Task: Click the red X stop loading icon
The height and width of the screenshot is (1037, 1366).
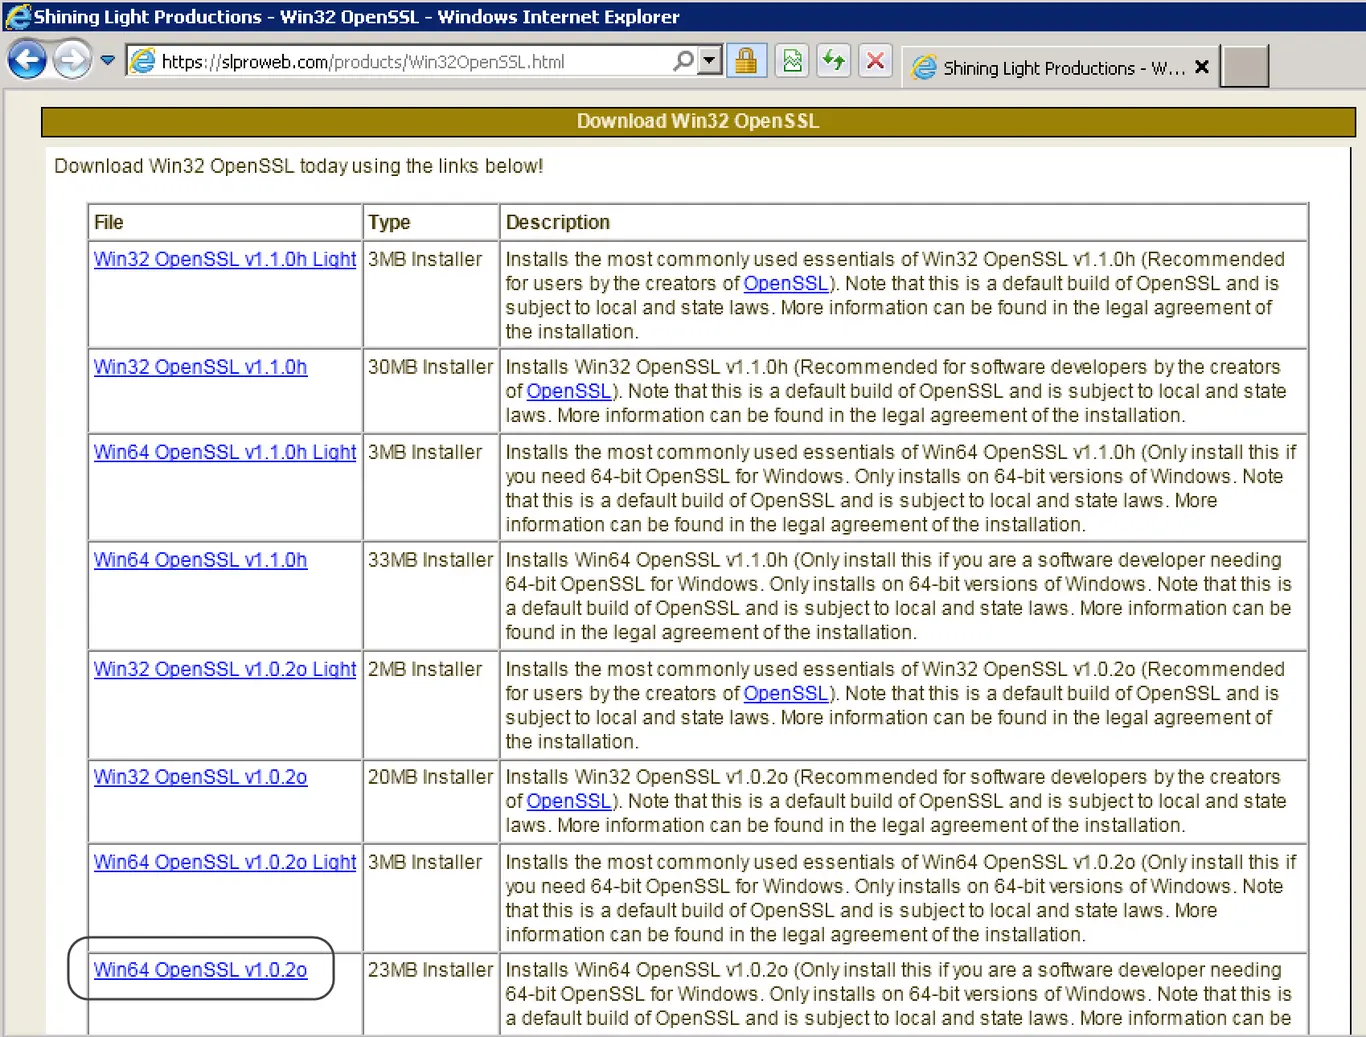Action: [x=876, y=61]
